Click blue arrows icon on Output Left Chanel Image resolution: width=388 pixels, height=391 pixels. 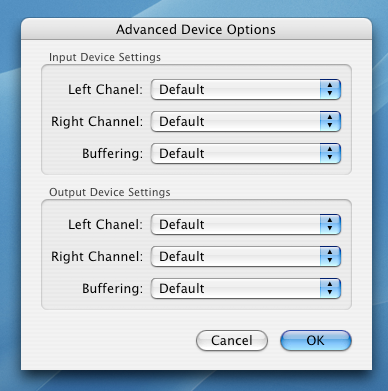pyautogui.click(x=330, y=224)
